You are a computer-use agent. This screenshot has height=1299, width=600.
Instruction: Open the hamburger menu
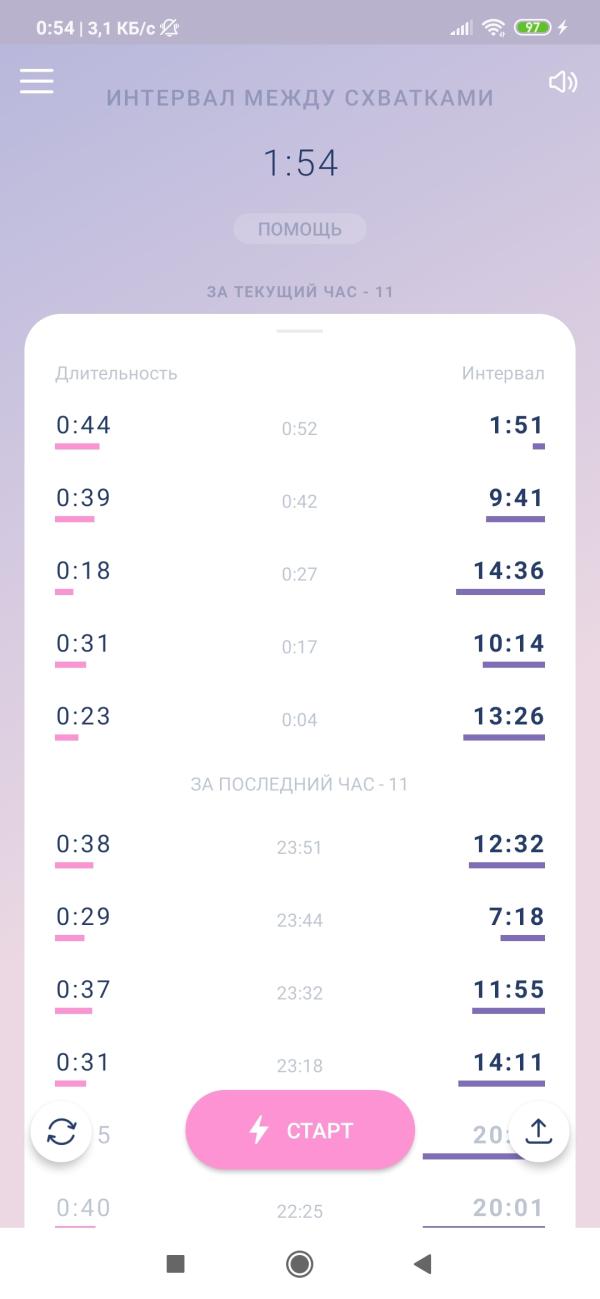click(37, 81)
